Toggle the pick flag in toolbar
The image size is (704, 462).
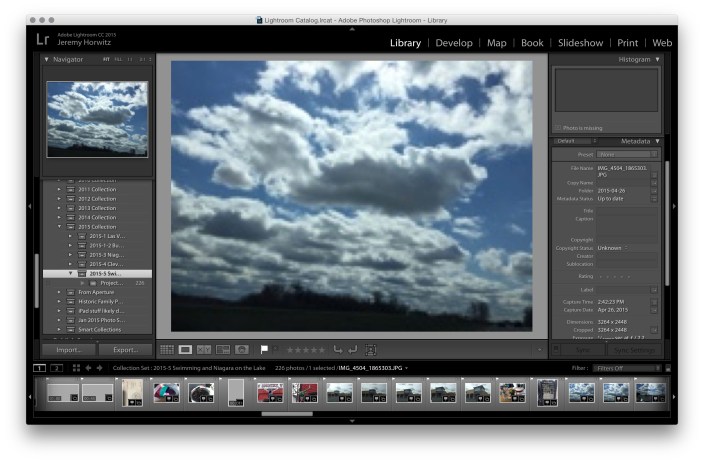(264, 350)
